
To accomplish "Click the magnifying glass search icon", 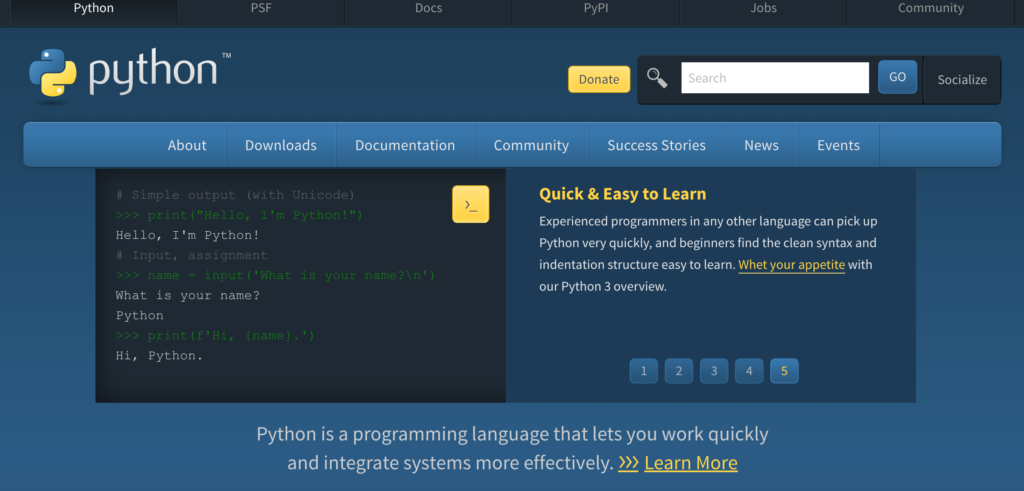I will tap(657, 78).
